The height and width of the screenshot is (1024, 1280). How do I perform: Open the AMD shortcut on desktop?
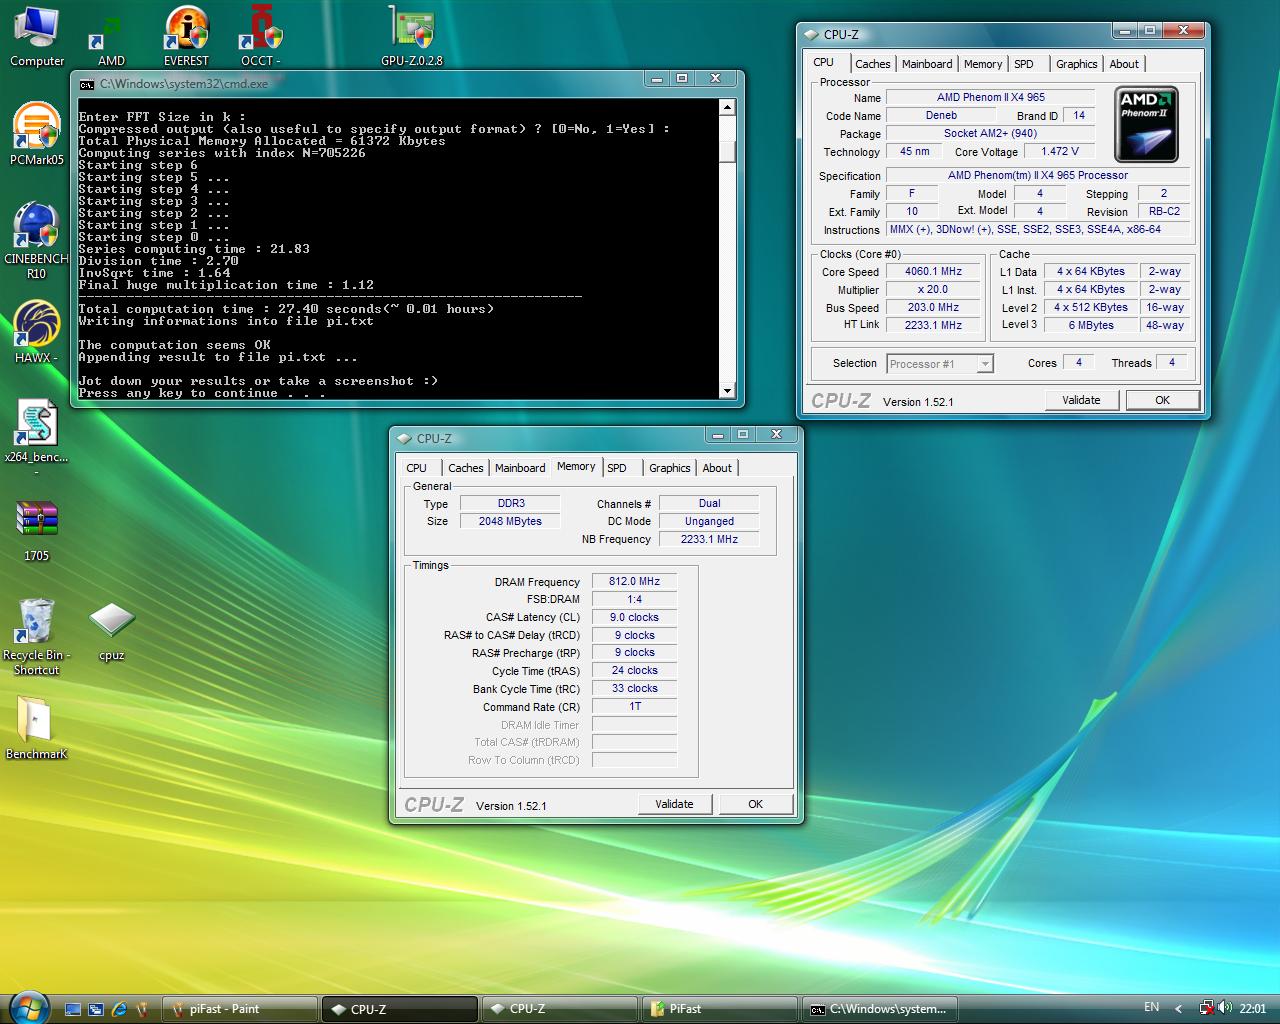click(x=111, y=36)
